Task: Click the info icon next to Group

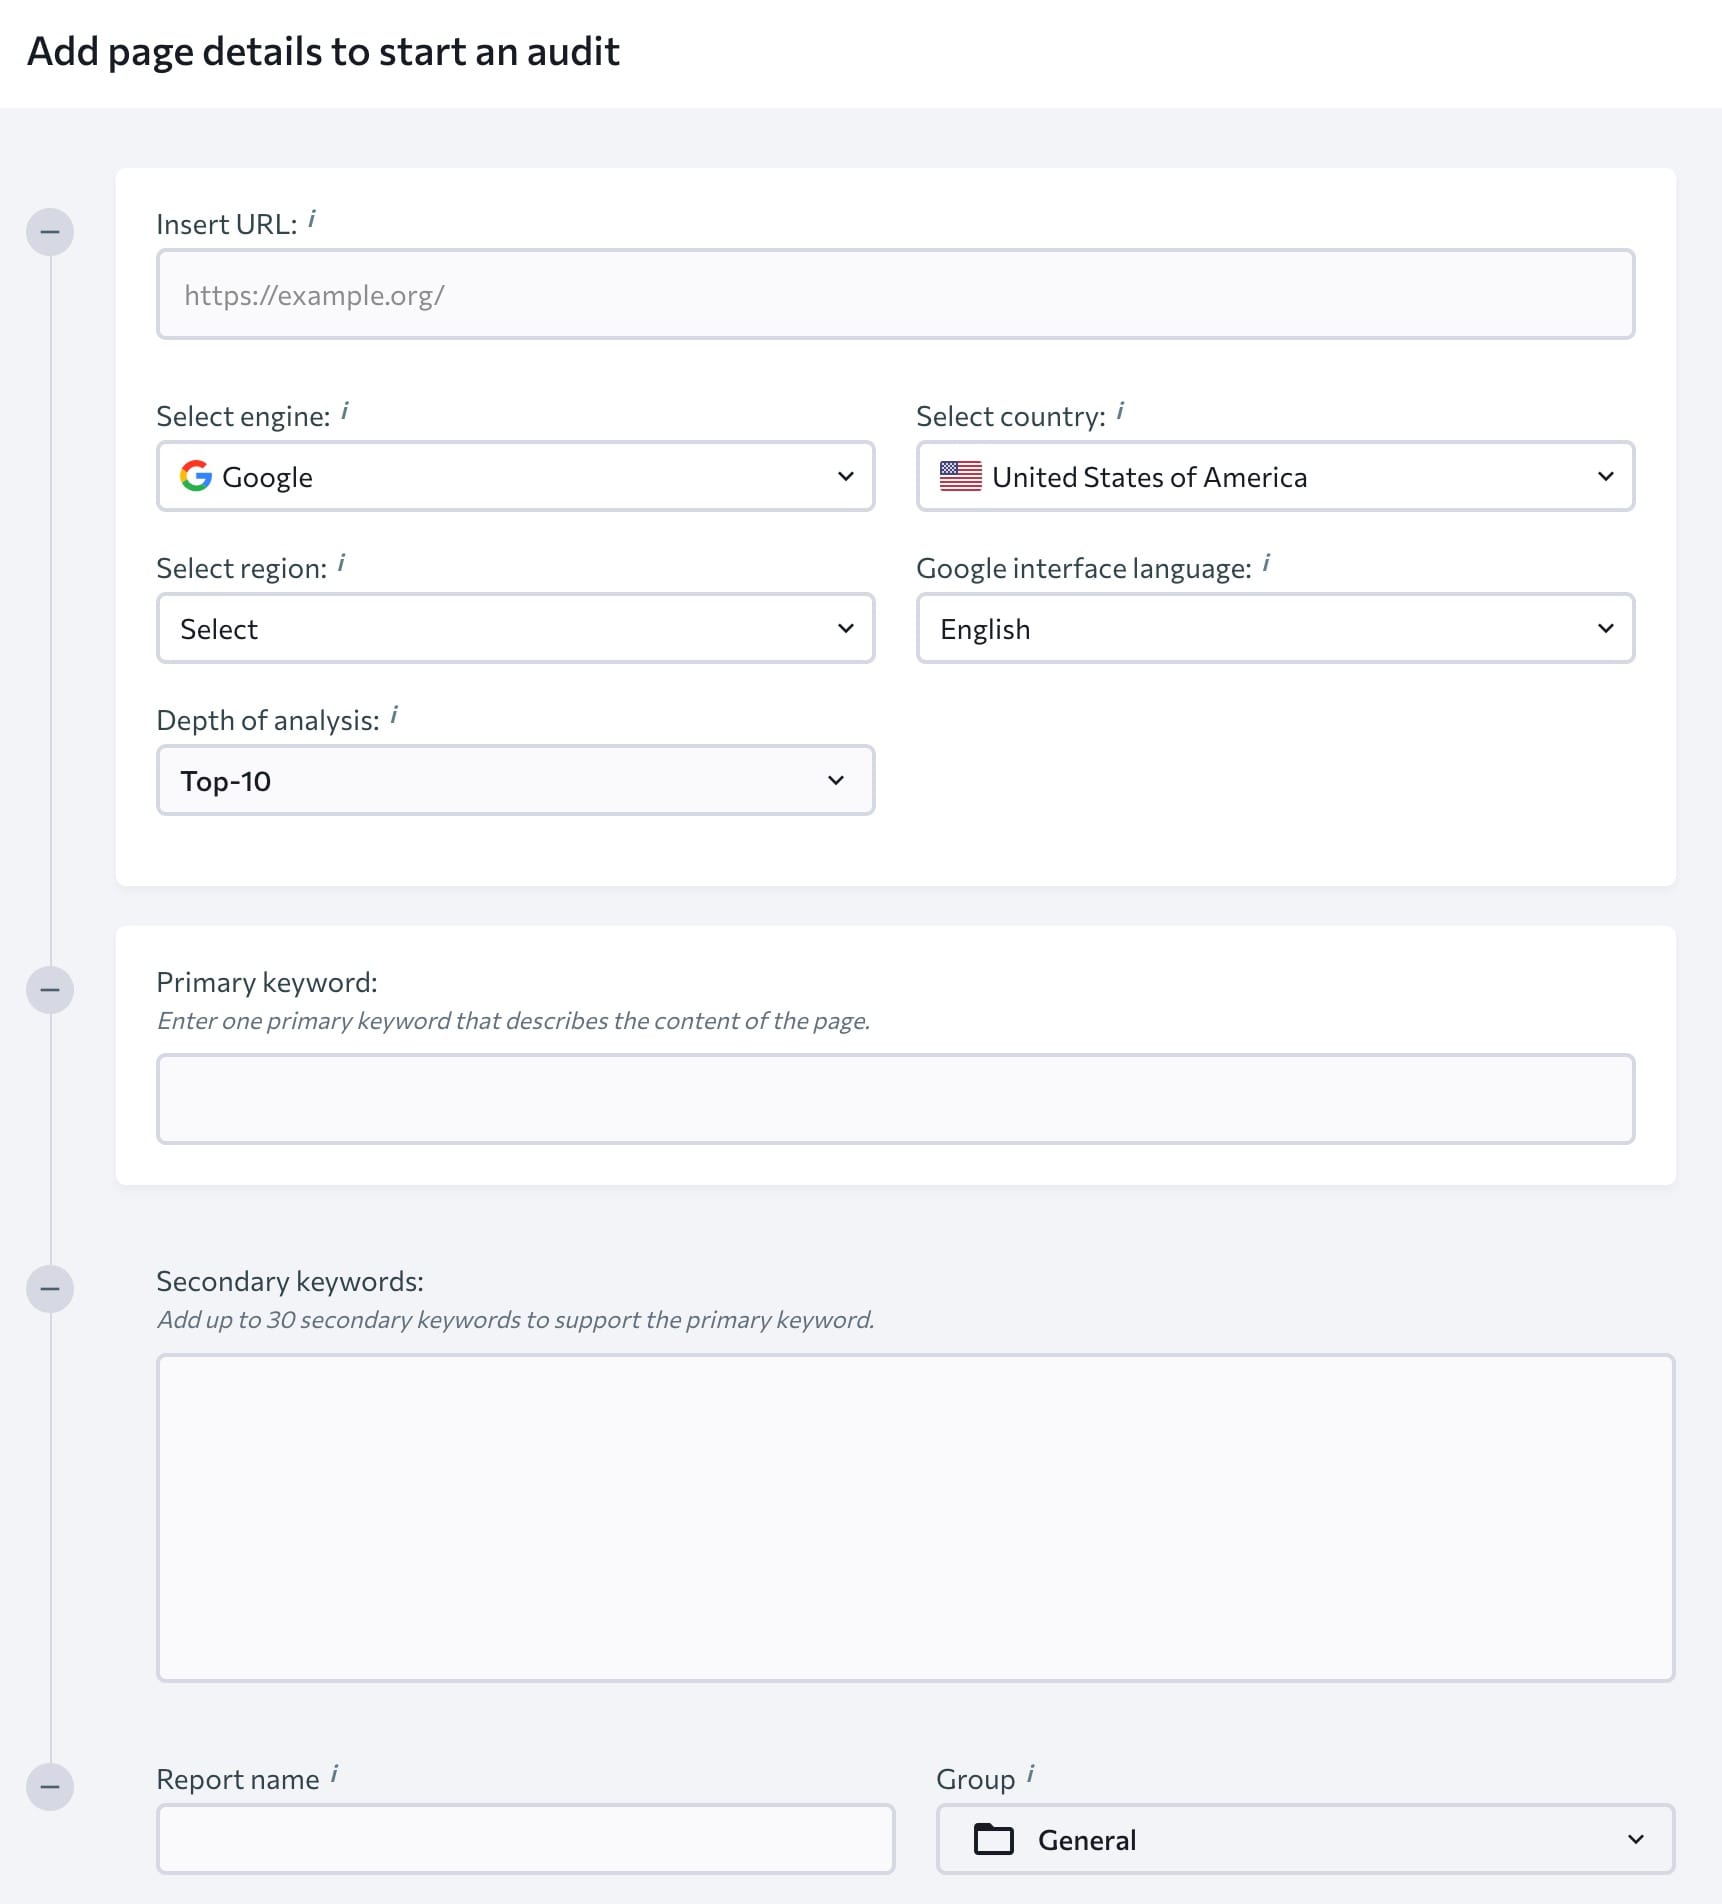Action: (x=1030, y=1774)
